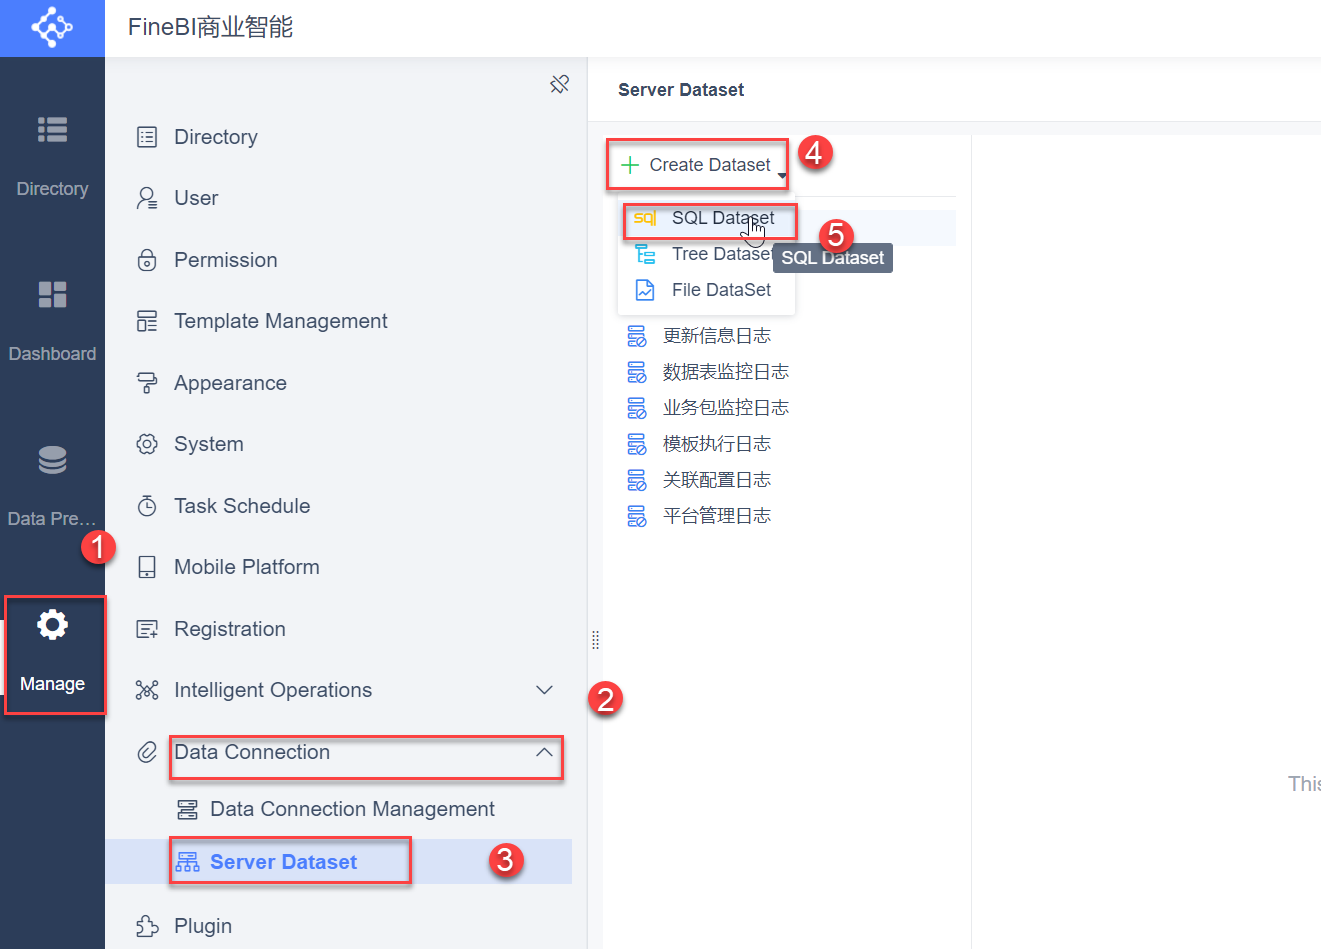Viewport: 1321px width, 949px height.
Task: Collapse the Data Connection chevron
Action: click(x=544, y=752)
